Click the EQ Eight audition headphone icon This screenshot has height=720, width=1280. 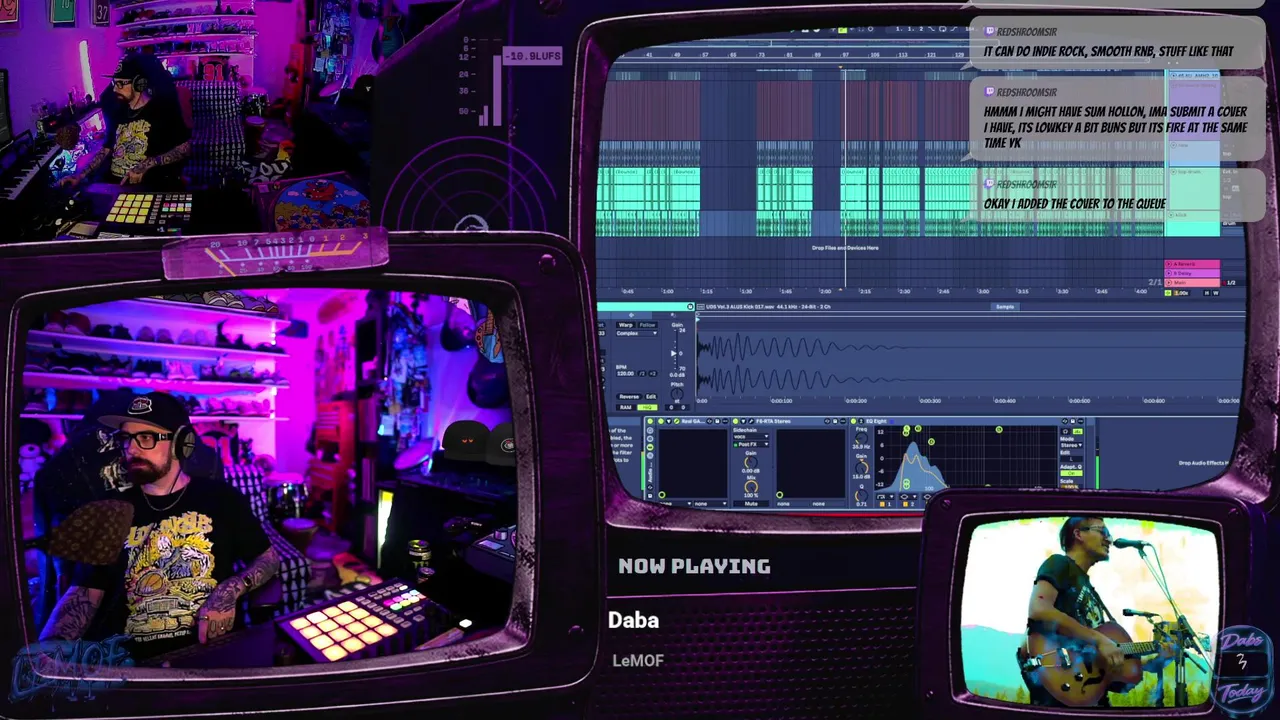(x=1065, y=432)
